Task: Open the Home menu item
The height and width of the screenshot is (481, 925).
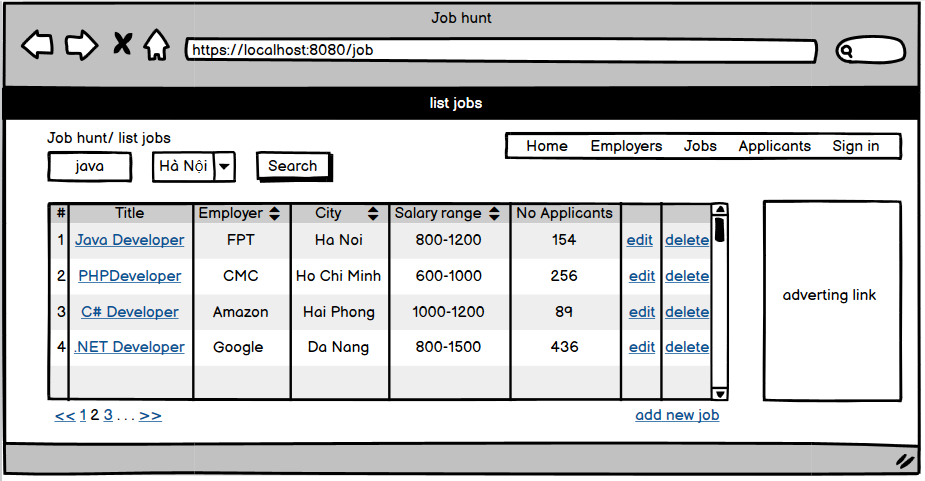Action: click(x=547, y=146)
